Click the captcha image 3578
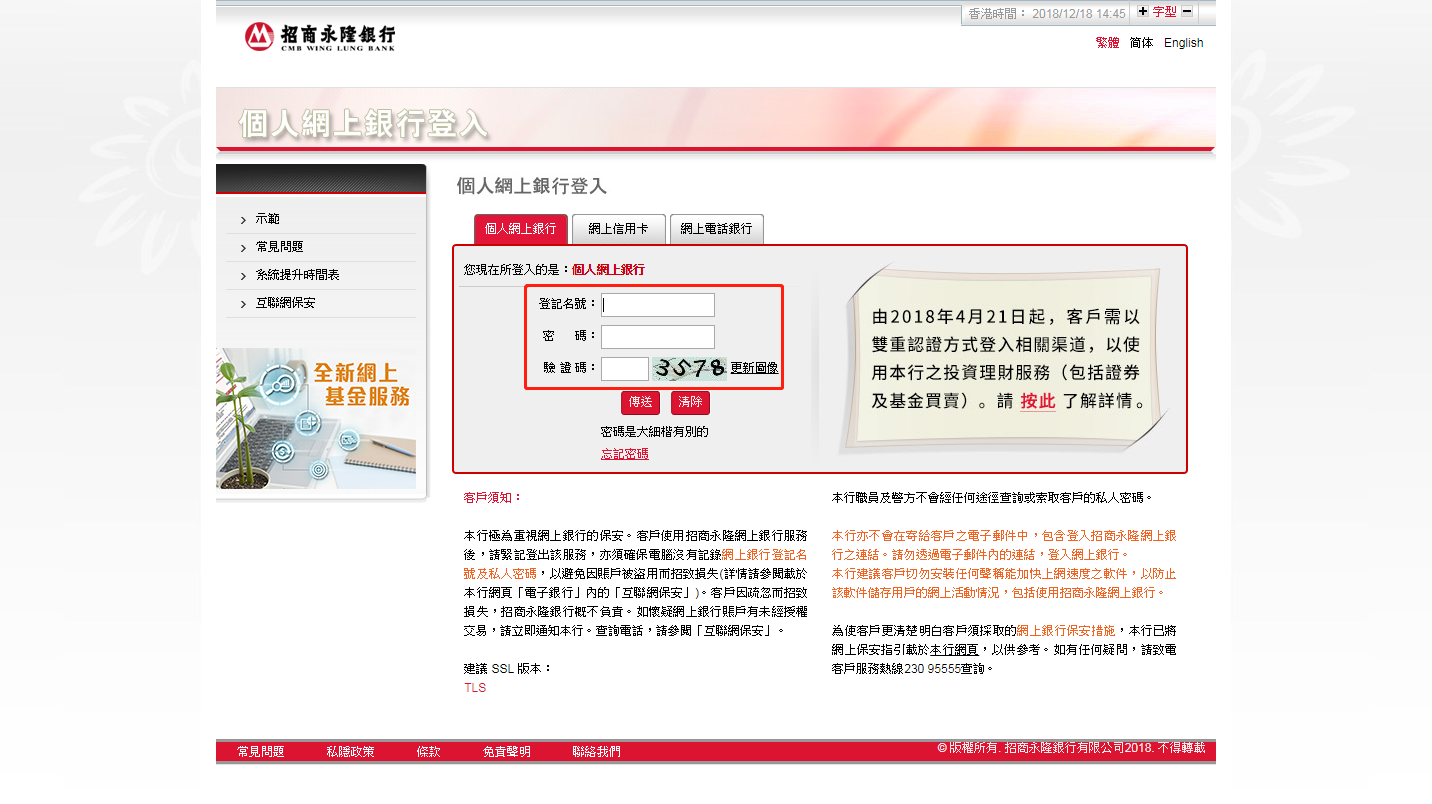The height and width of the screenshot is (804, 1432). [689, 368]
